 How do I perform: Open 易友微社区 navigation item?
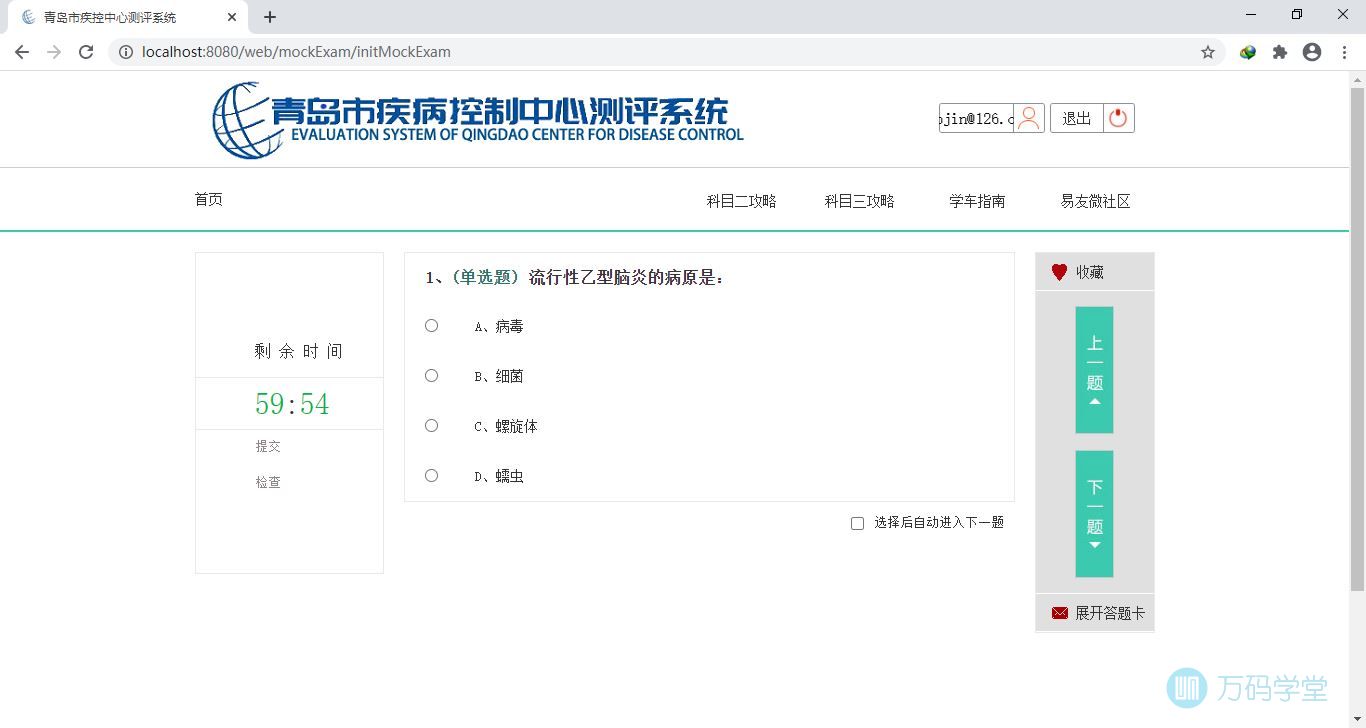[1095, 201]
